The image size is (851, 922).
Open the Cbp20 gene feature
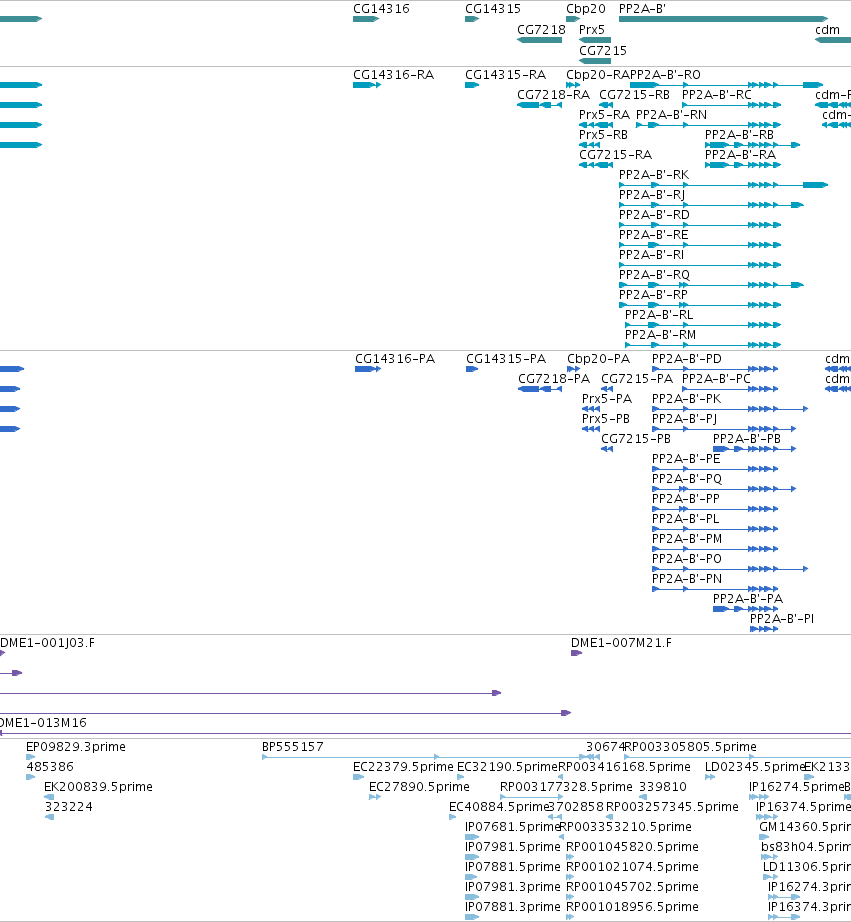click(573, 19)
